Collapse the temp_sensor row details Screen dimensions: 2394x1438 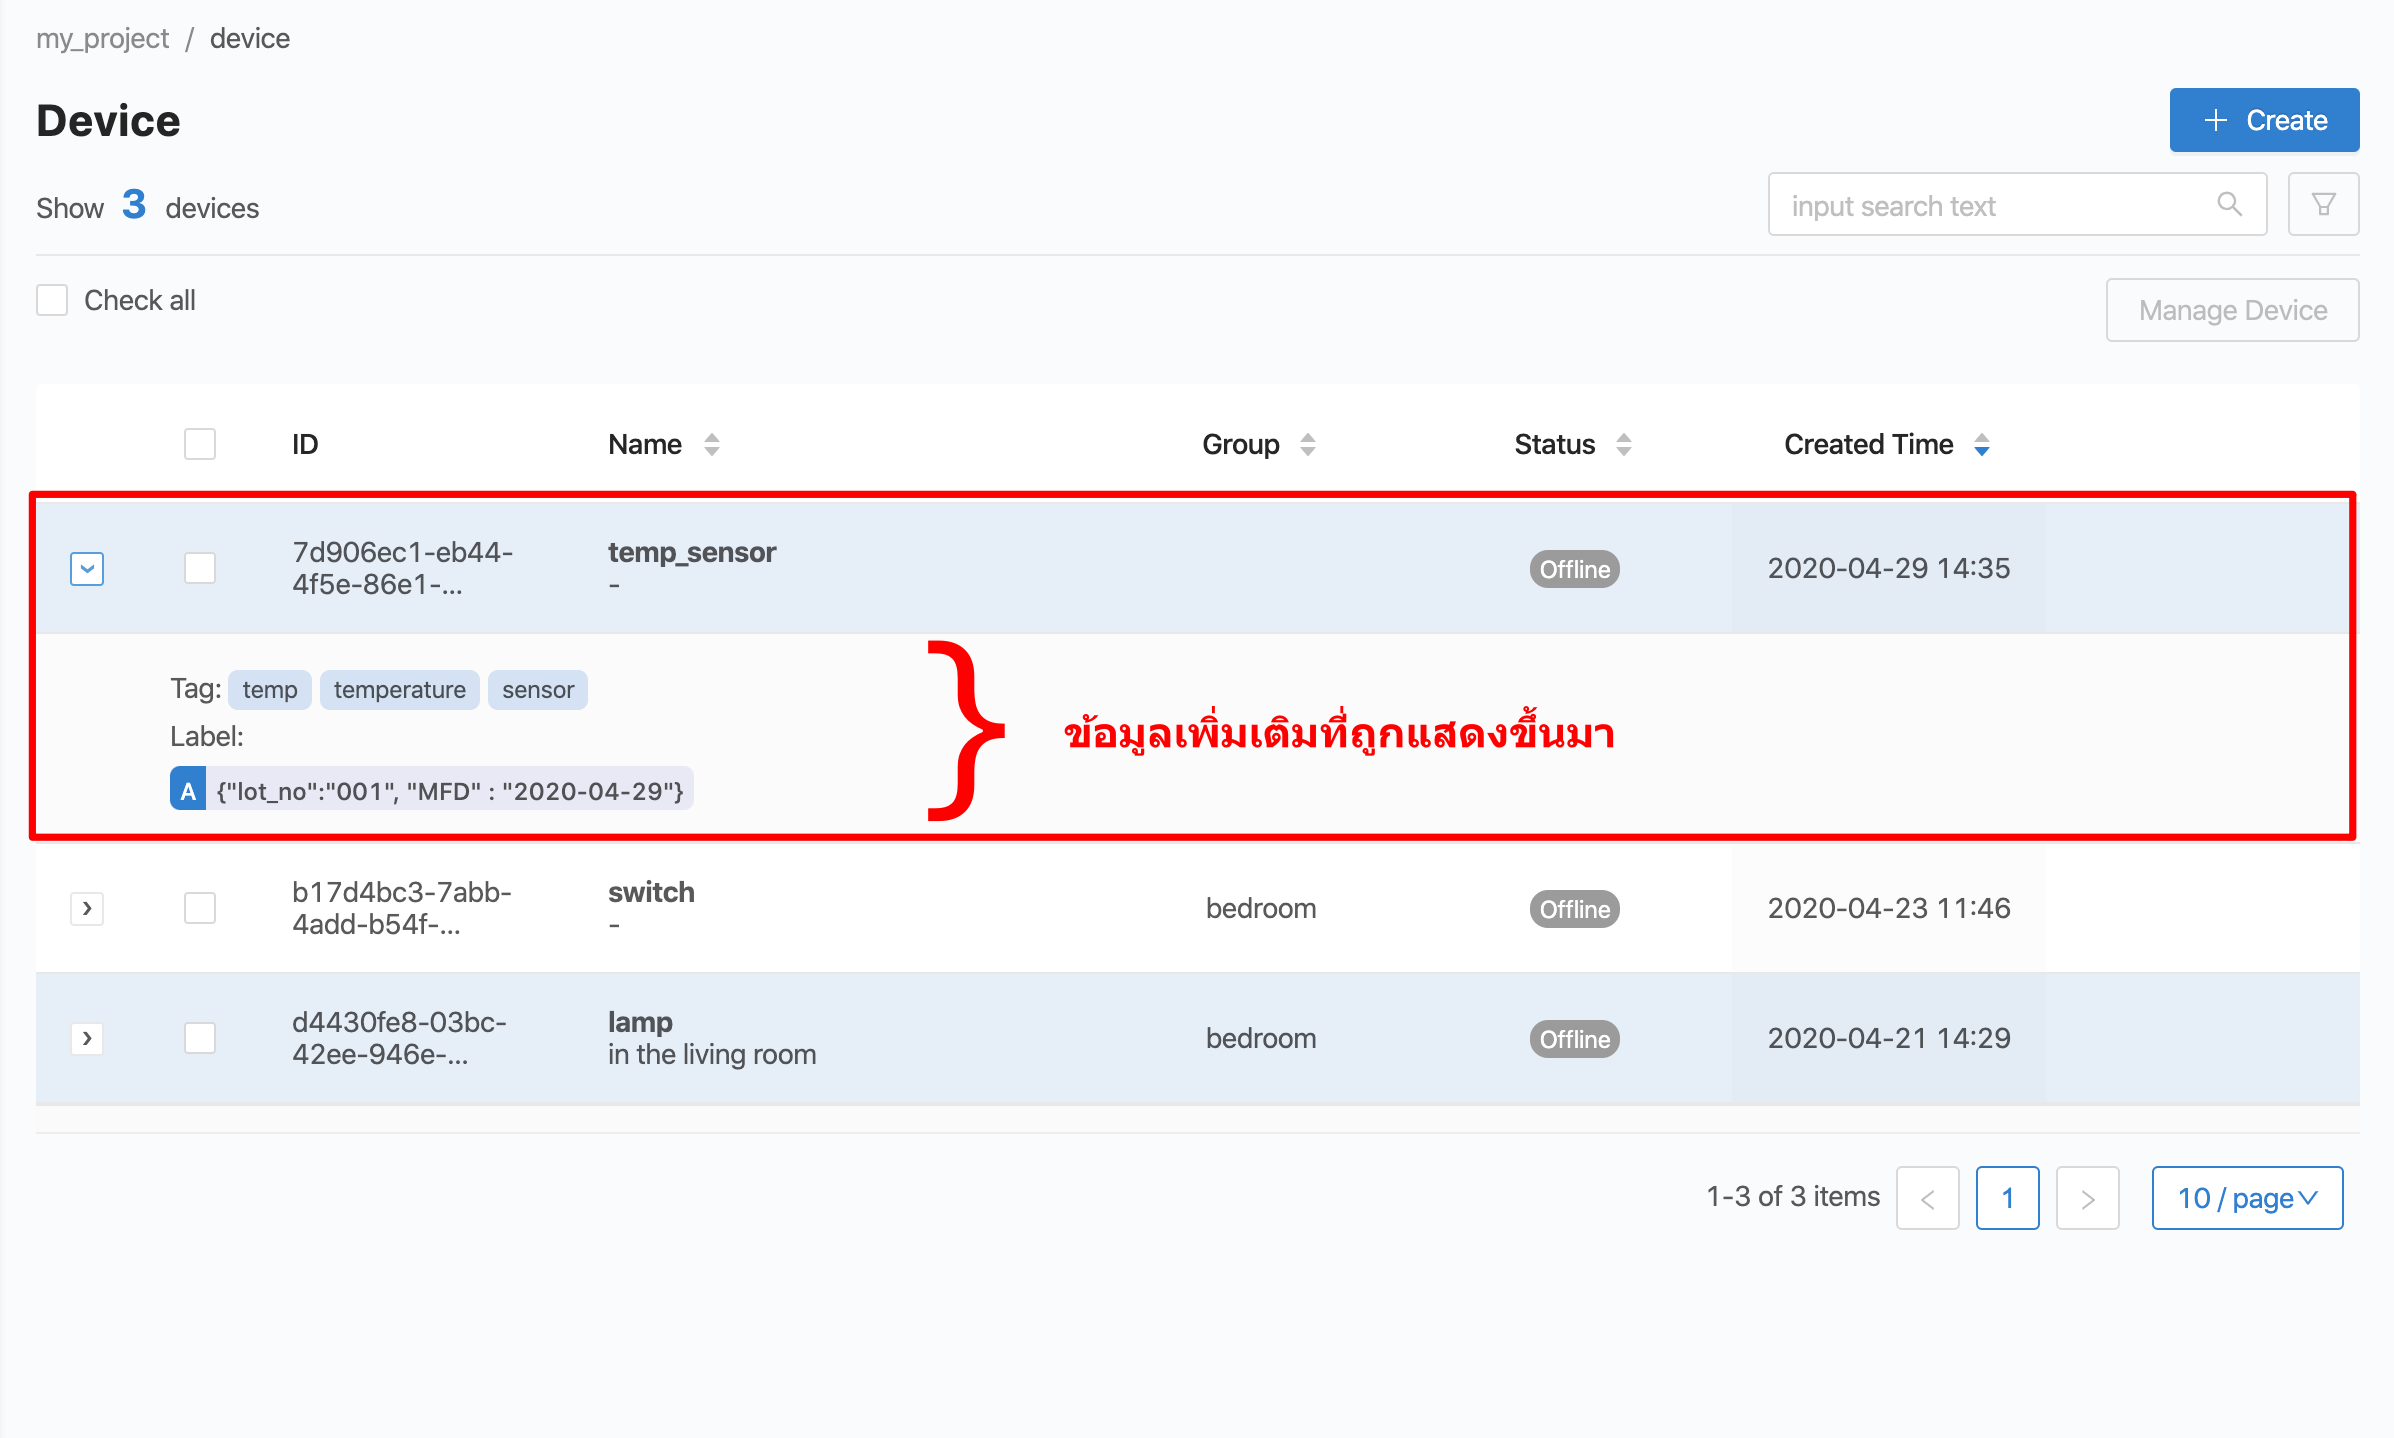pos(87,568)
